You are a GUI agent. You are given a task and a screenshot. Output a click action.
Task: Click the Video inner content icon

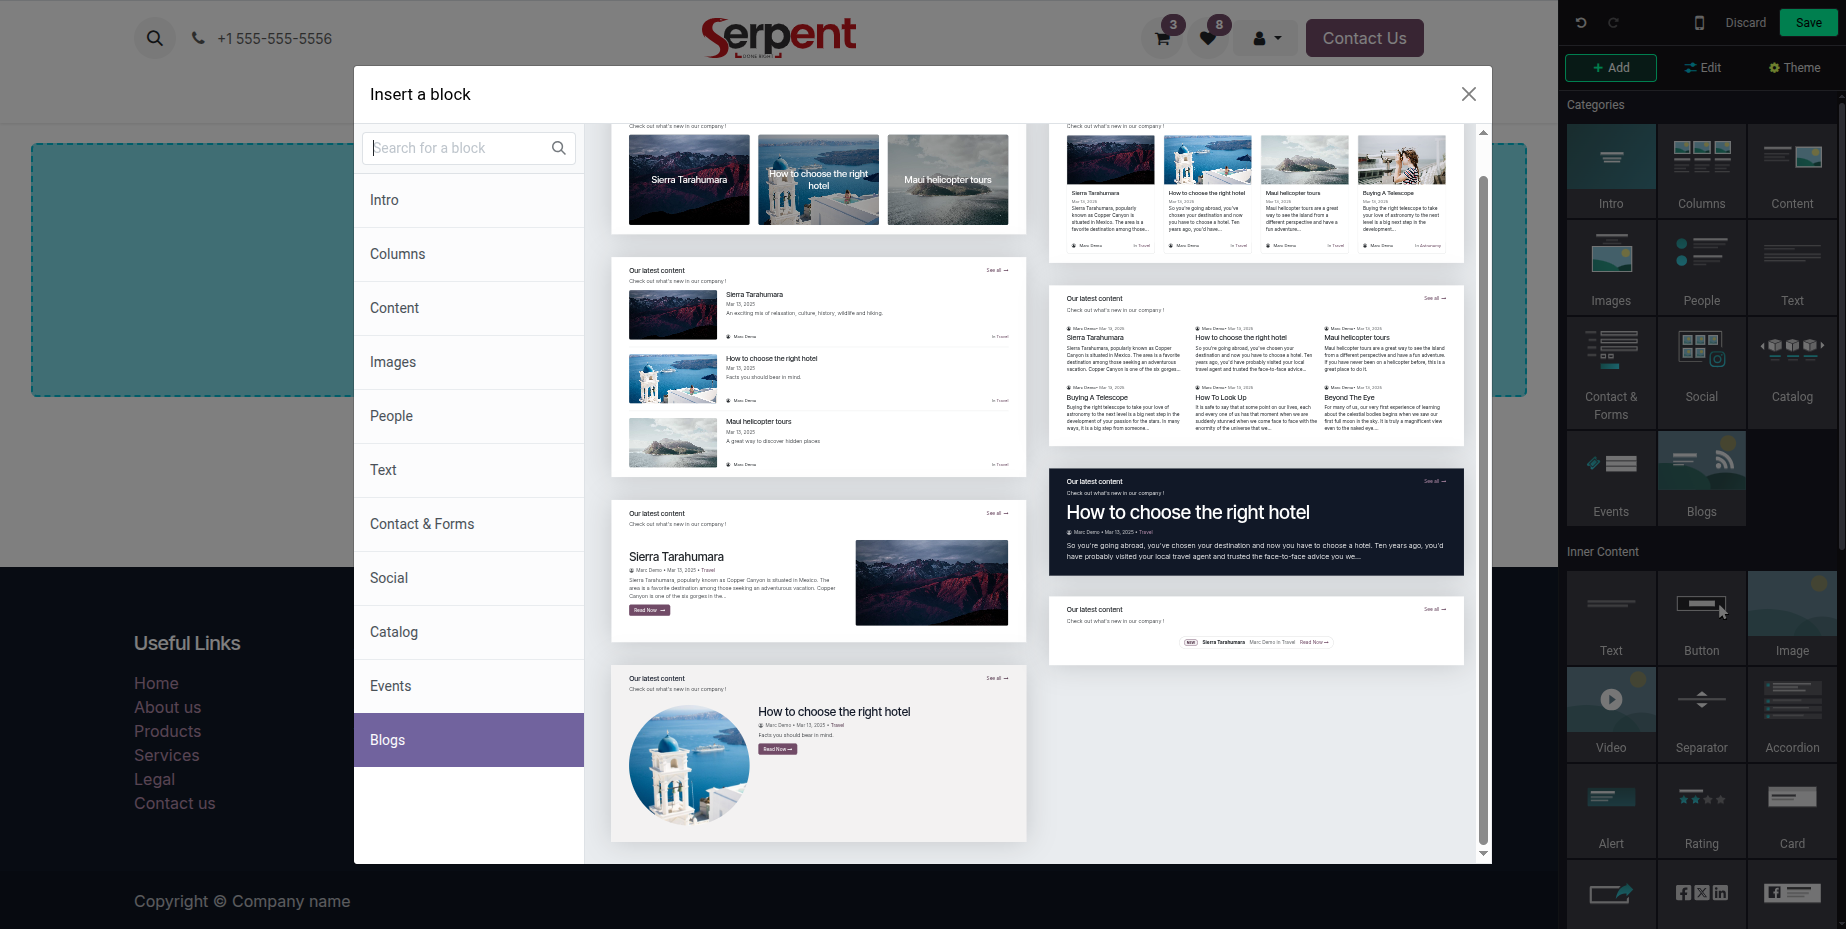click(1611, 715)
